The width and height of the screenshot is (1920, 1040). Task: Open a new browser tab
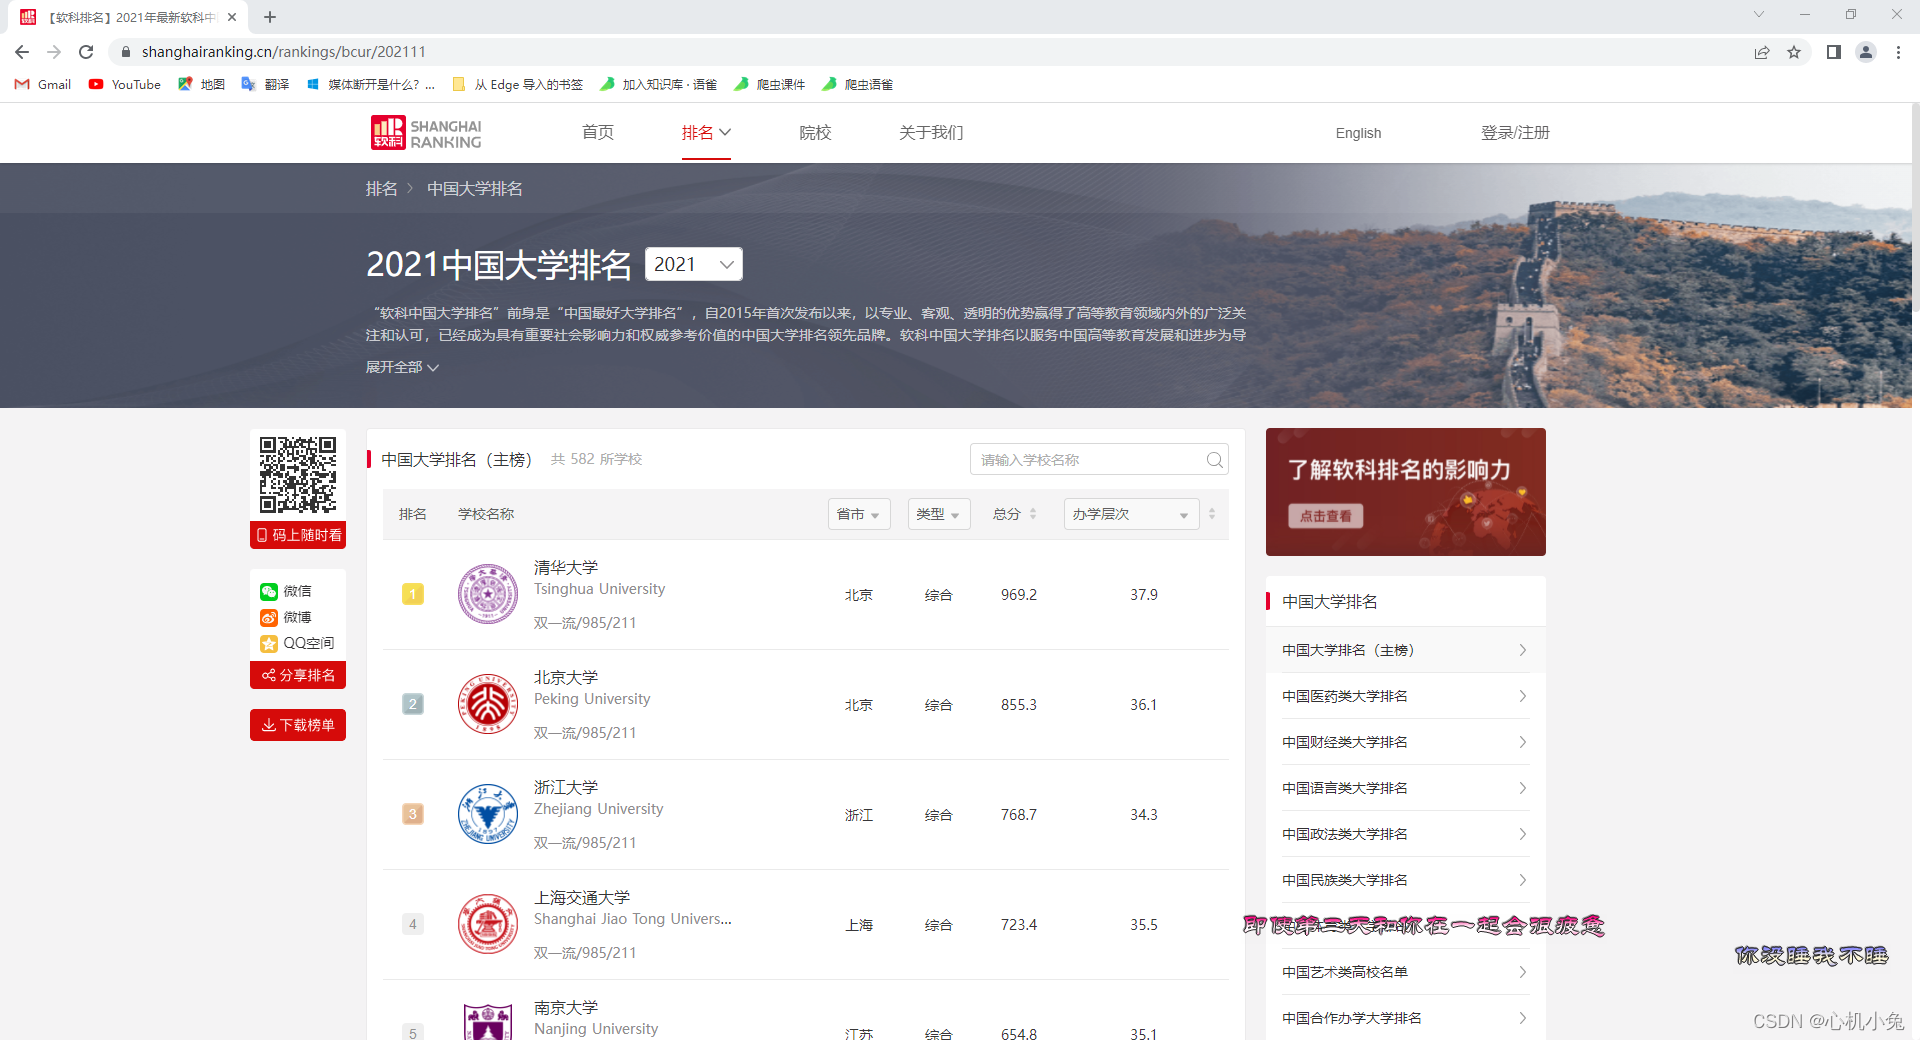pyautogui.click(x=270, y=17)
